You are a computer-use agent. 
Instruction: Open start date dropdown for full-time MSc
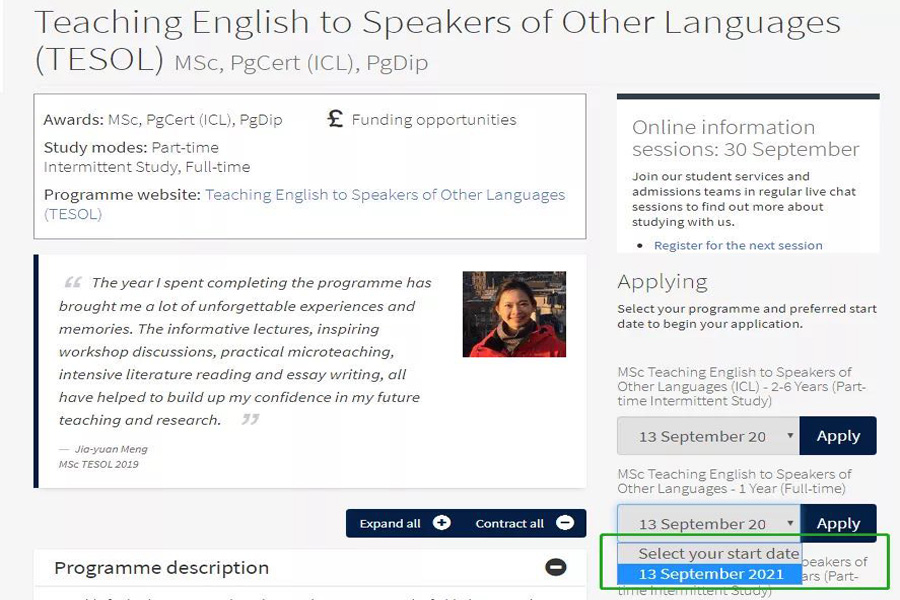[x=708, y=523]
